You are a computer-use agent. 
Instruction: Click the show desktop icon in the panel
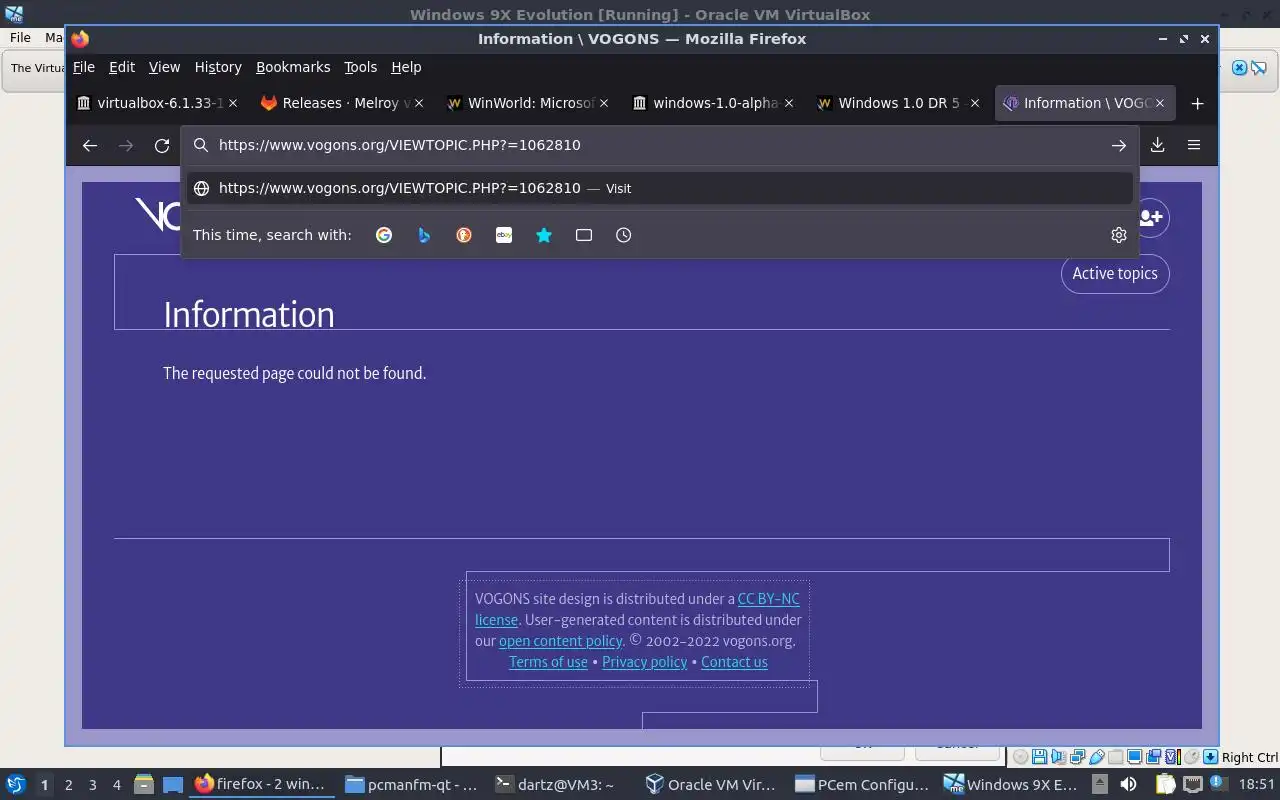click(x=173, y=784)
